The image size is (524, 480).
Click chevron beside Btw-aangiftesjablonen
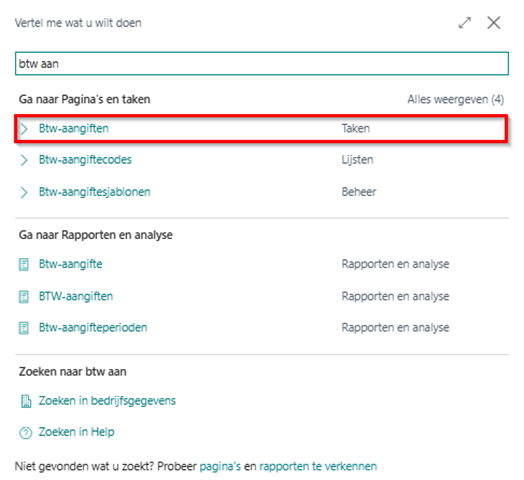click(x=24, y=192)
